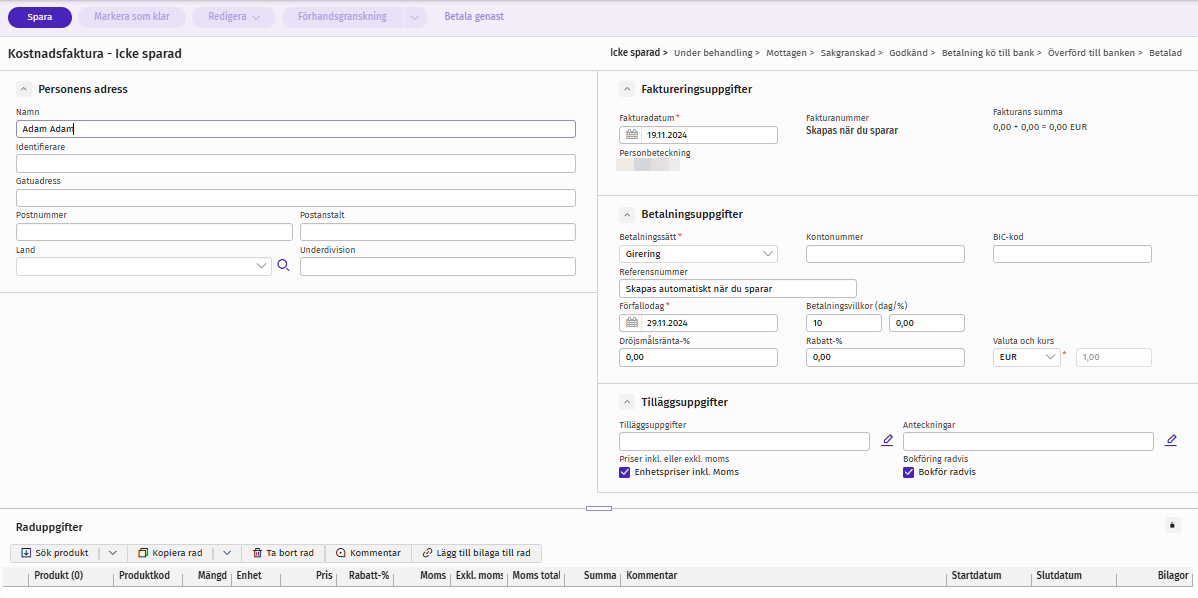Click the Underdivision input field
1198x598 pixels.
click(438, 267)
